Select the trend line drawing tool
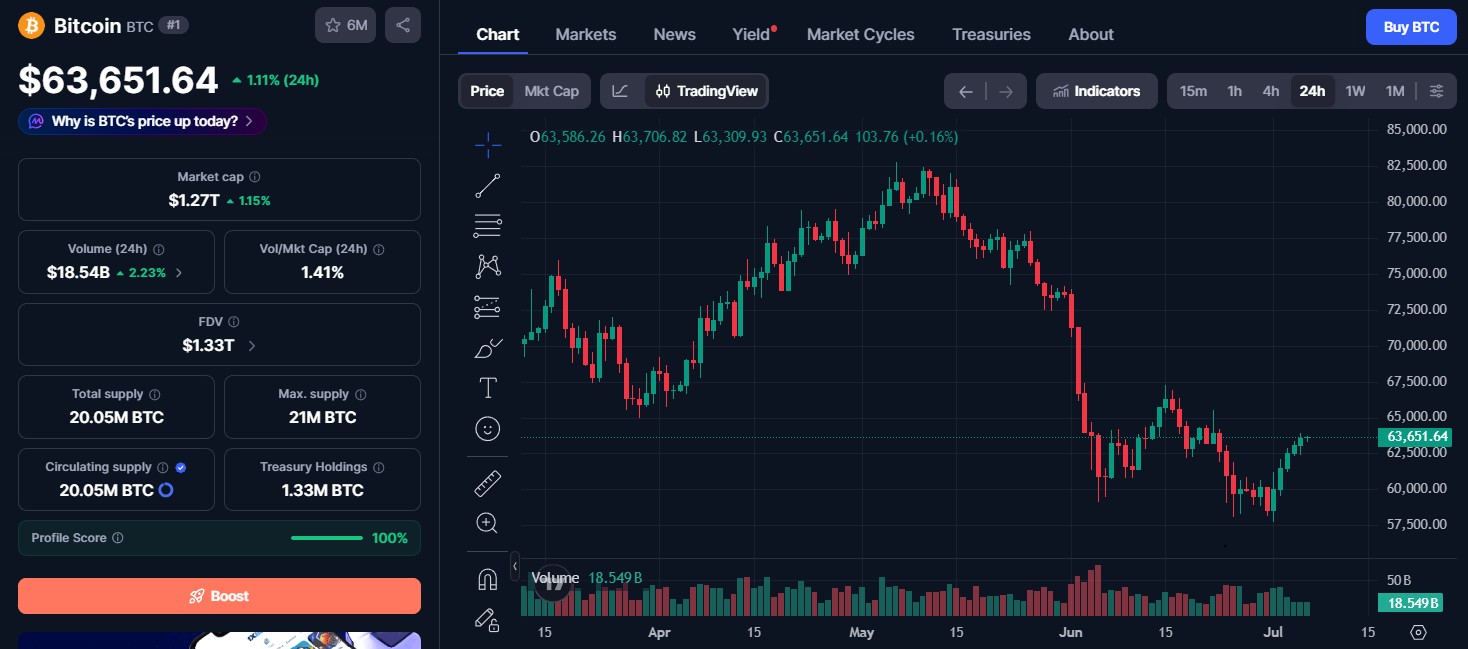The width and height of the screenshot is (1468, 649). 488,185
